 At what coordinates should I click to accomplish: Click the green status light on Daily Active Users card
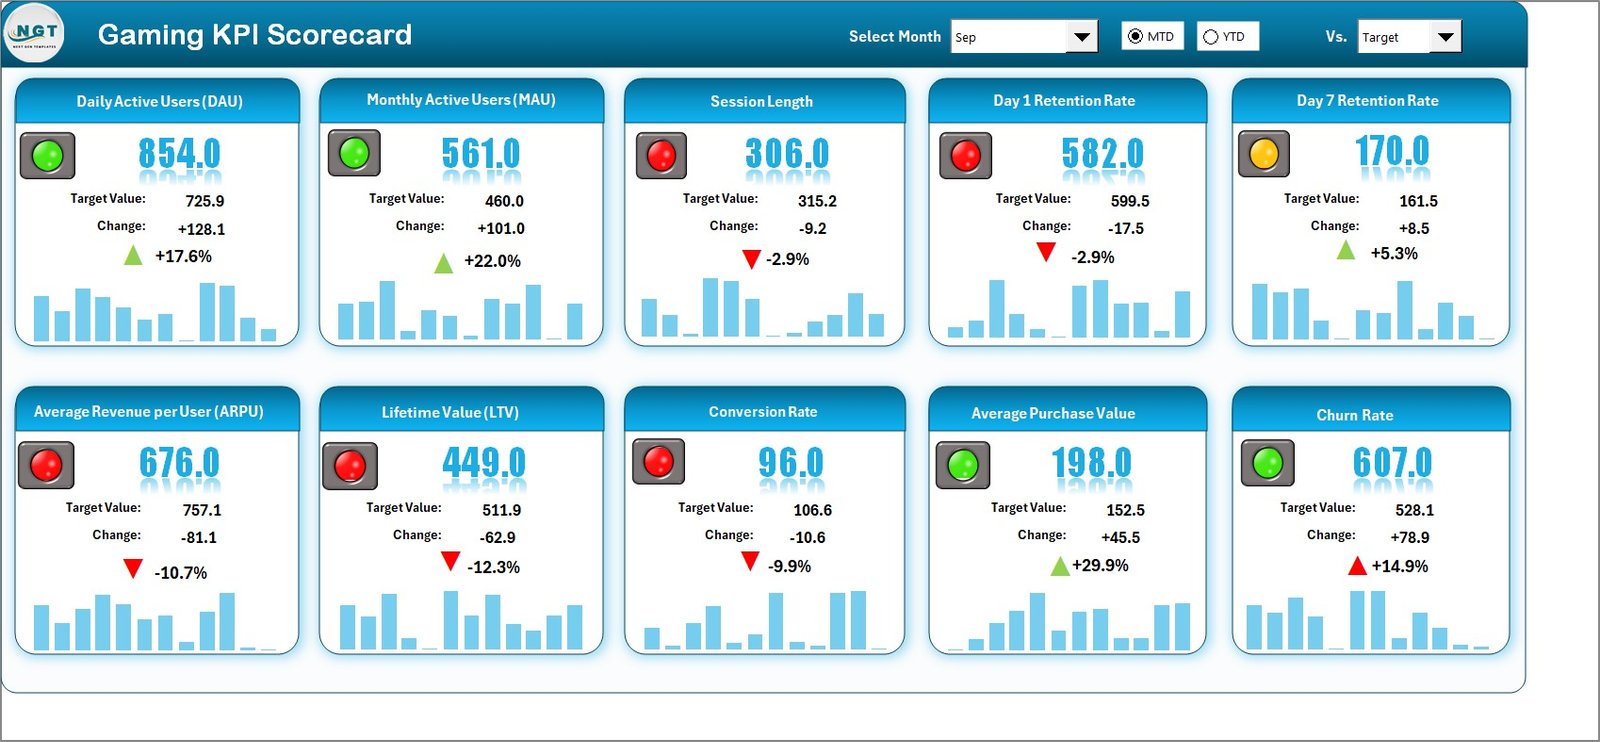click(x=47, y=156)
